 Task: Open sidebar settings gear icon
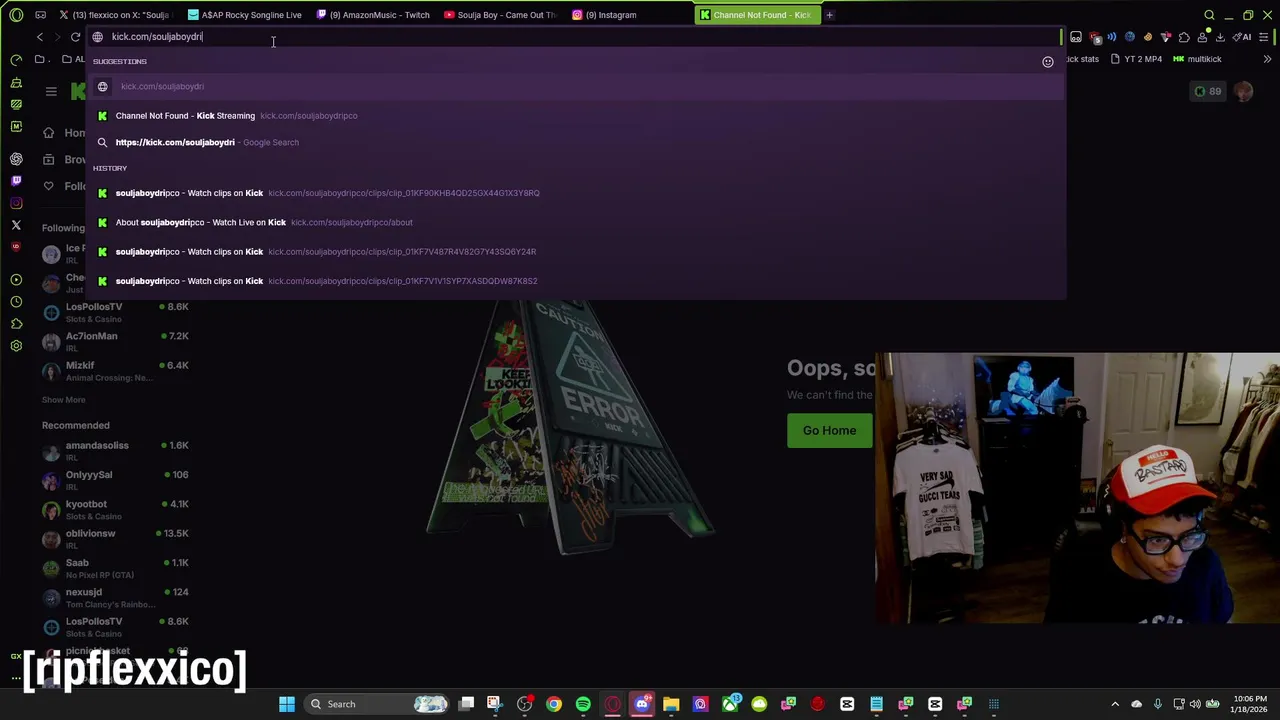point(16,346)
